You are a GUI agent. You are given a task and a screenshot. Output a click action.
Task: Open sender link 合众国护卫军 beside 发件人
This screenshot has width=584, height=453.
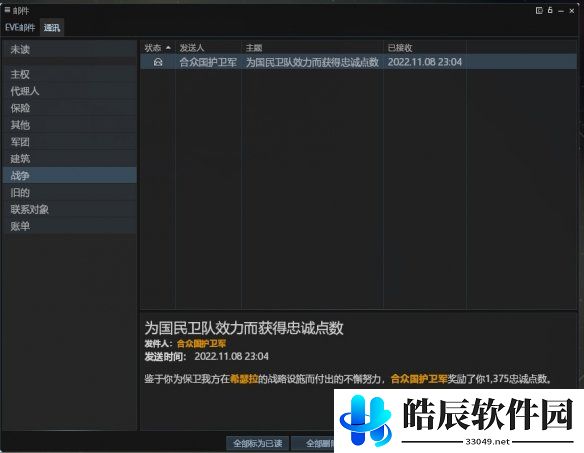pos(201,343)
